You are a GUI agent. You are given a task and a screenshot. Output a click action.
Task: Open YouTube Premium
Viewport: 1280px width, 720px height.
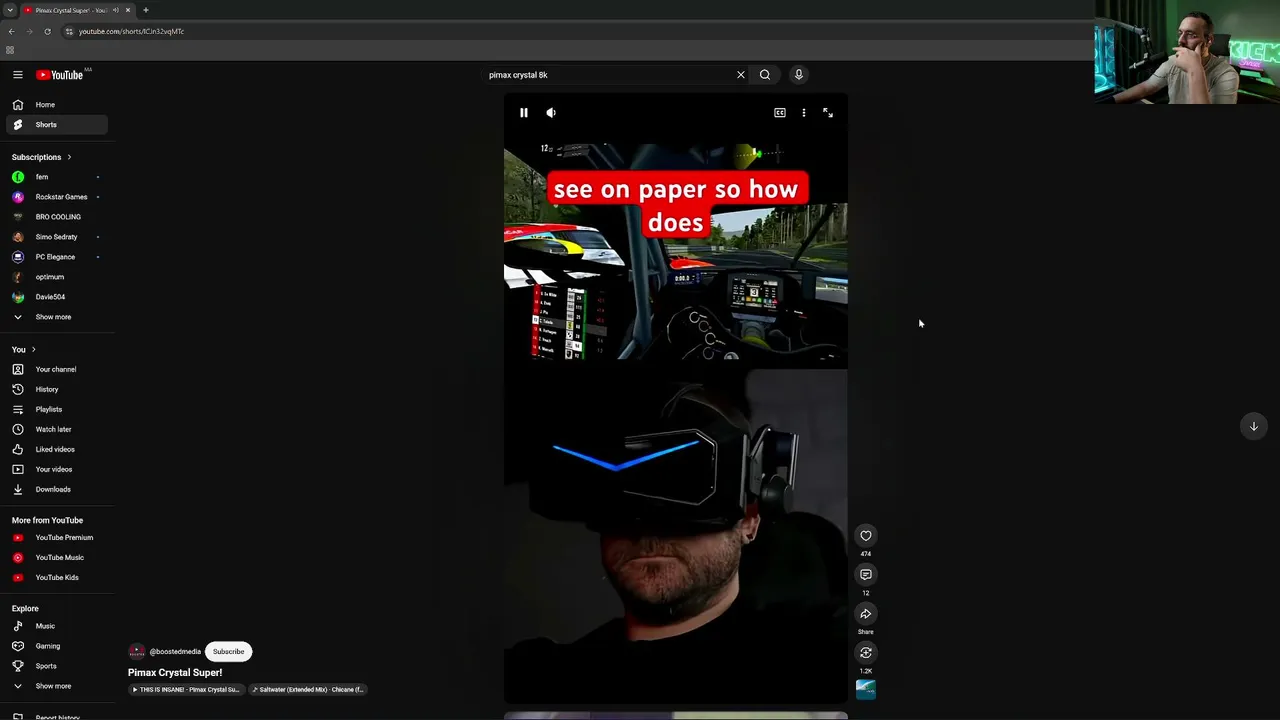click(x=56, y=538)
